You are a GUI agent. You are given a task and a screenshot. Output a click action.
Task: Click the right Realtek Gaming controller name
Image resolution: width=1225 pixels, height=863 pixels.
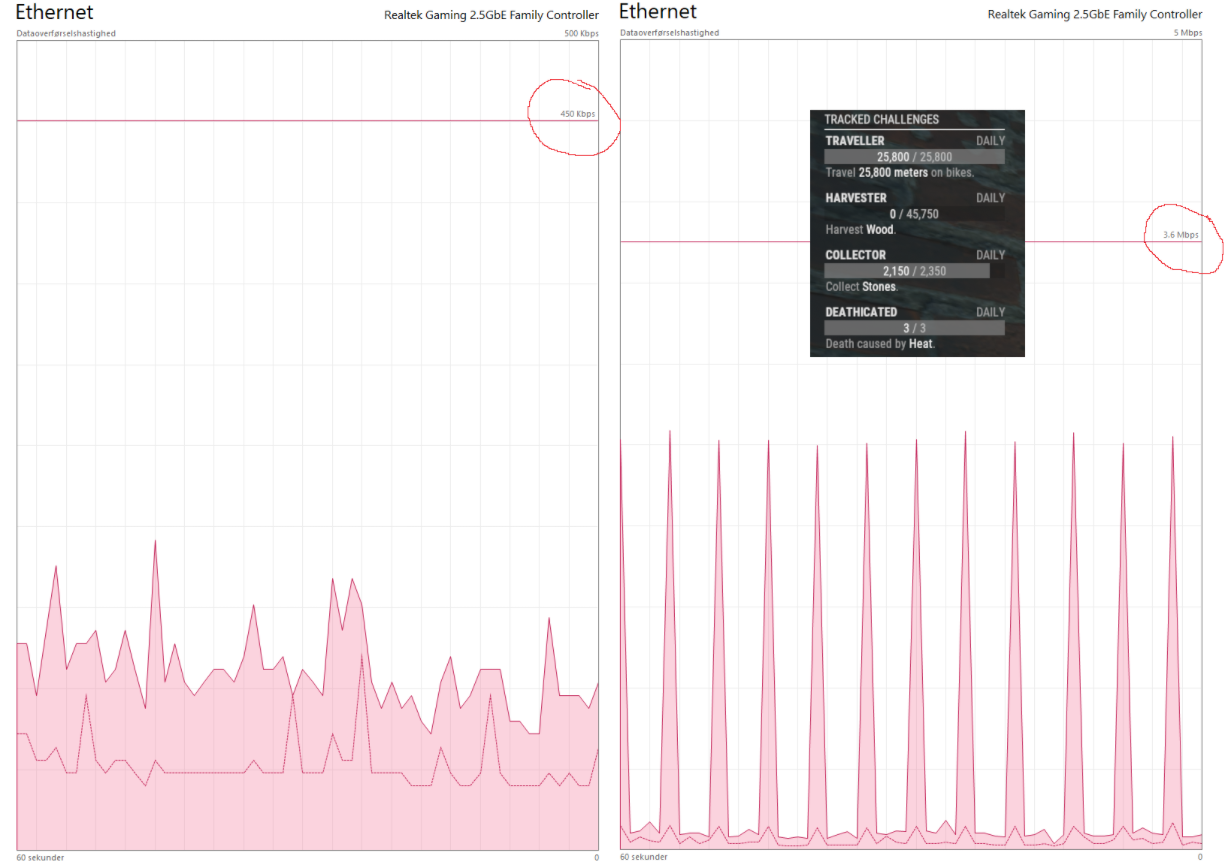tap(1095, 15)
